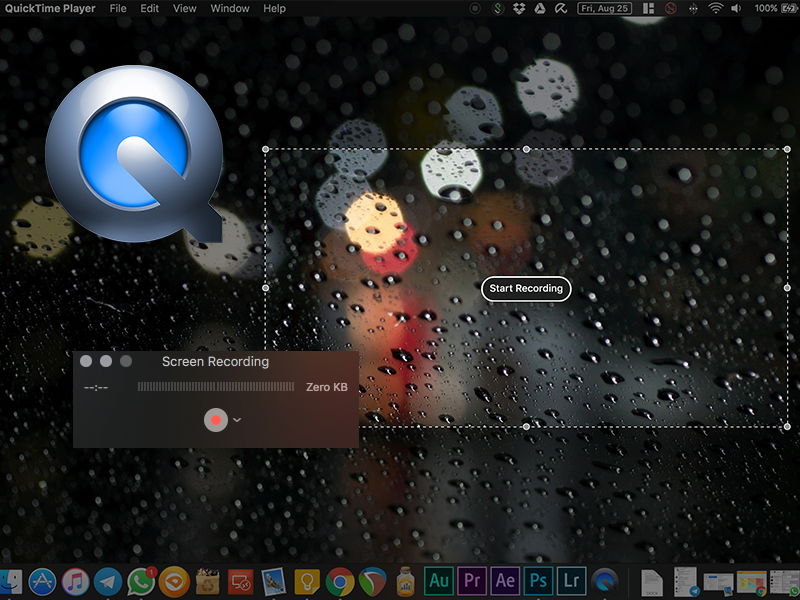Launch Google Chrome from the dock
This screenshot has width=800, height=600.
[x=340, y=582]
